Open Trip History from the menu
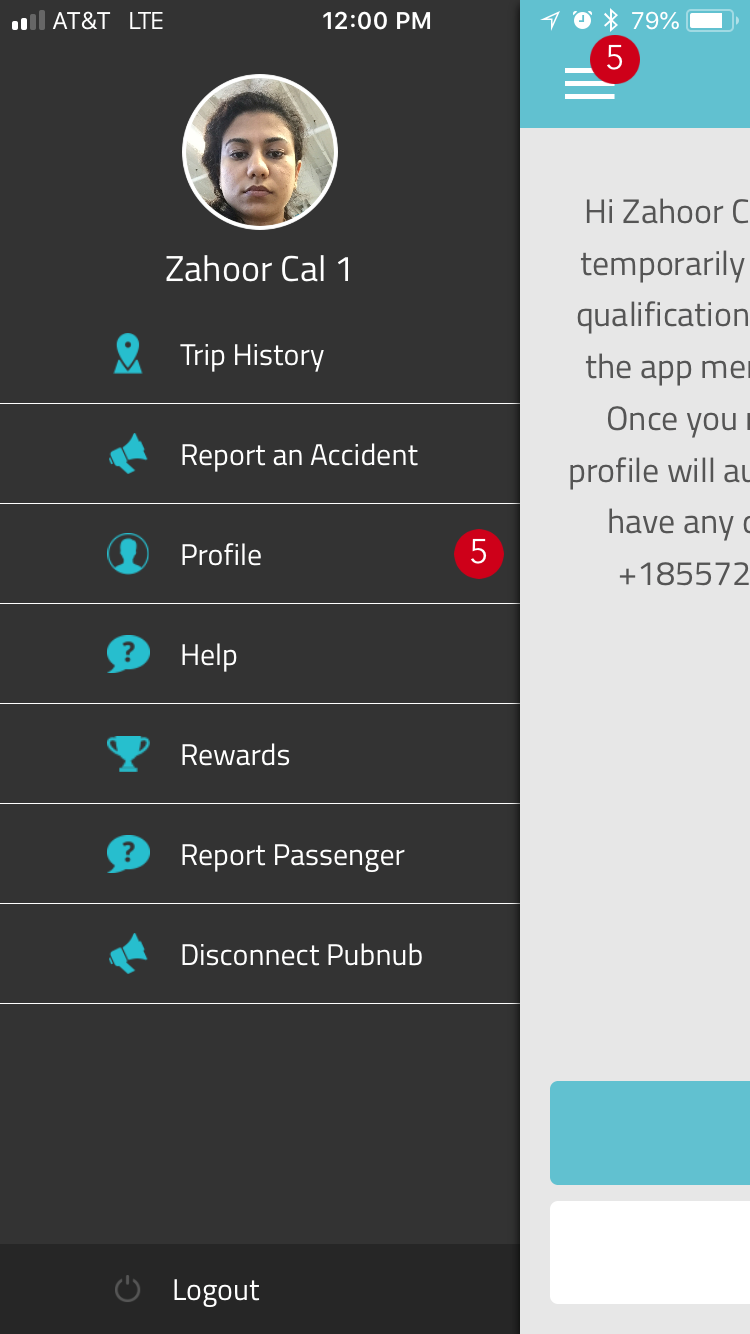The width and height of the screenshot is (750, 1334). point(260,354)
